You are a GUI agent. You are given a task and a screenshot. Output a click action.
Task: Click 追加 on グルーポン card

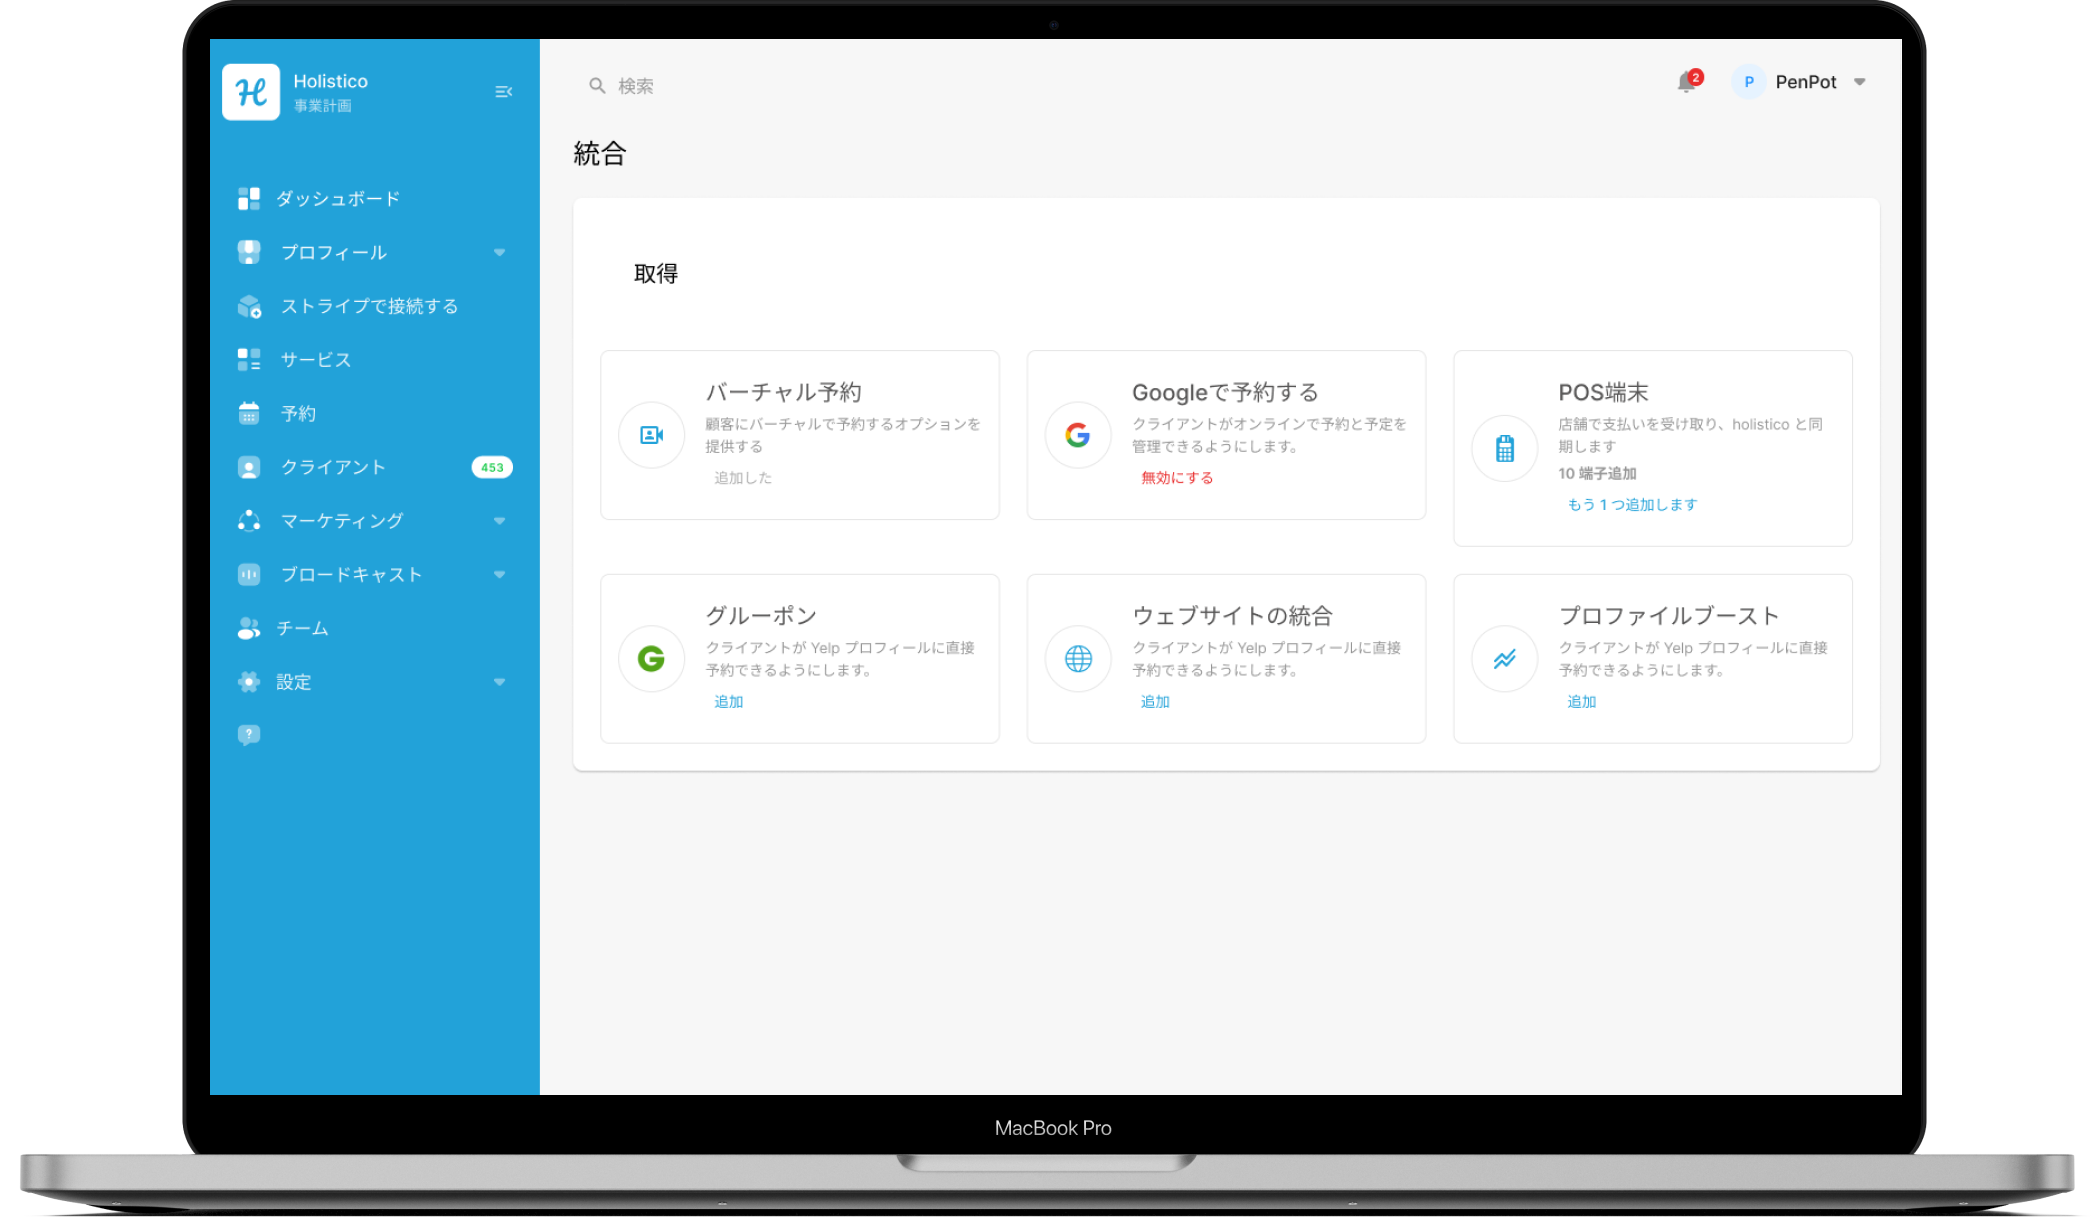tap(728, 702)
